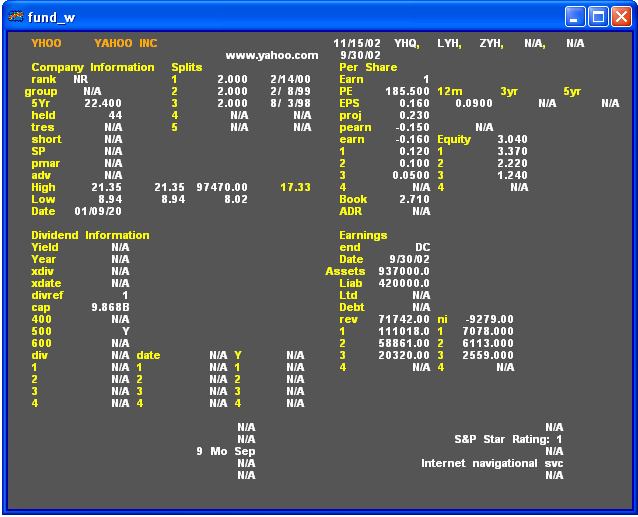Click the rev value 71742.00
This screenshot has height=517, width=638.
click(x=404, y=319)
